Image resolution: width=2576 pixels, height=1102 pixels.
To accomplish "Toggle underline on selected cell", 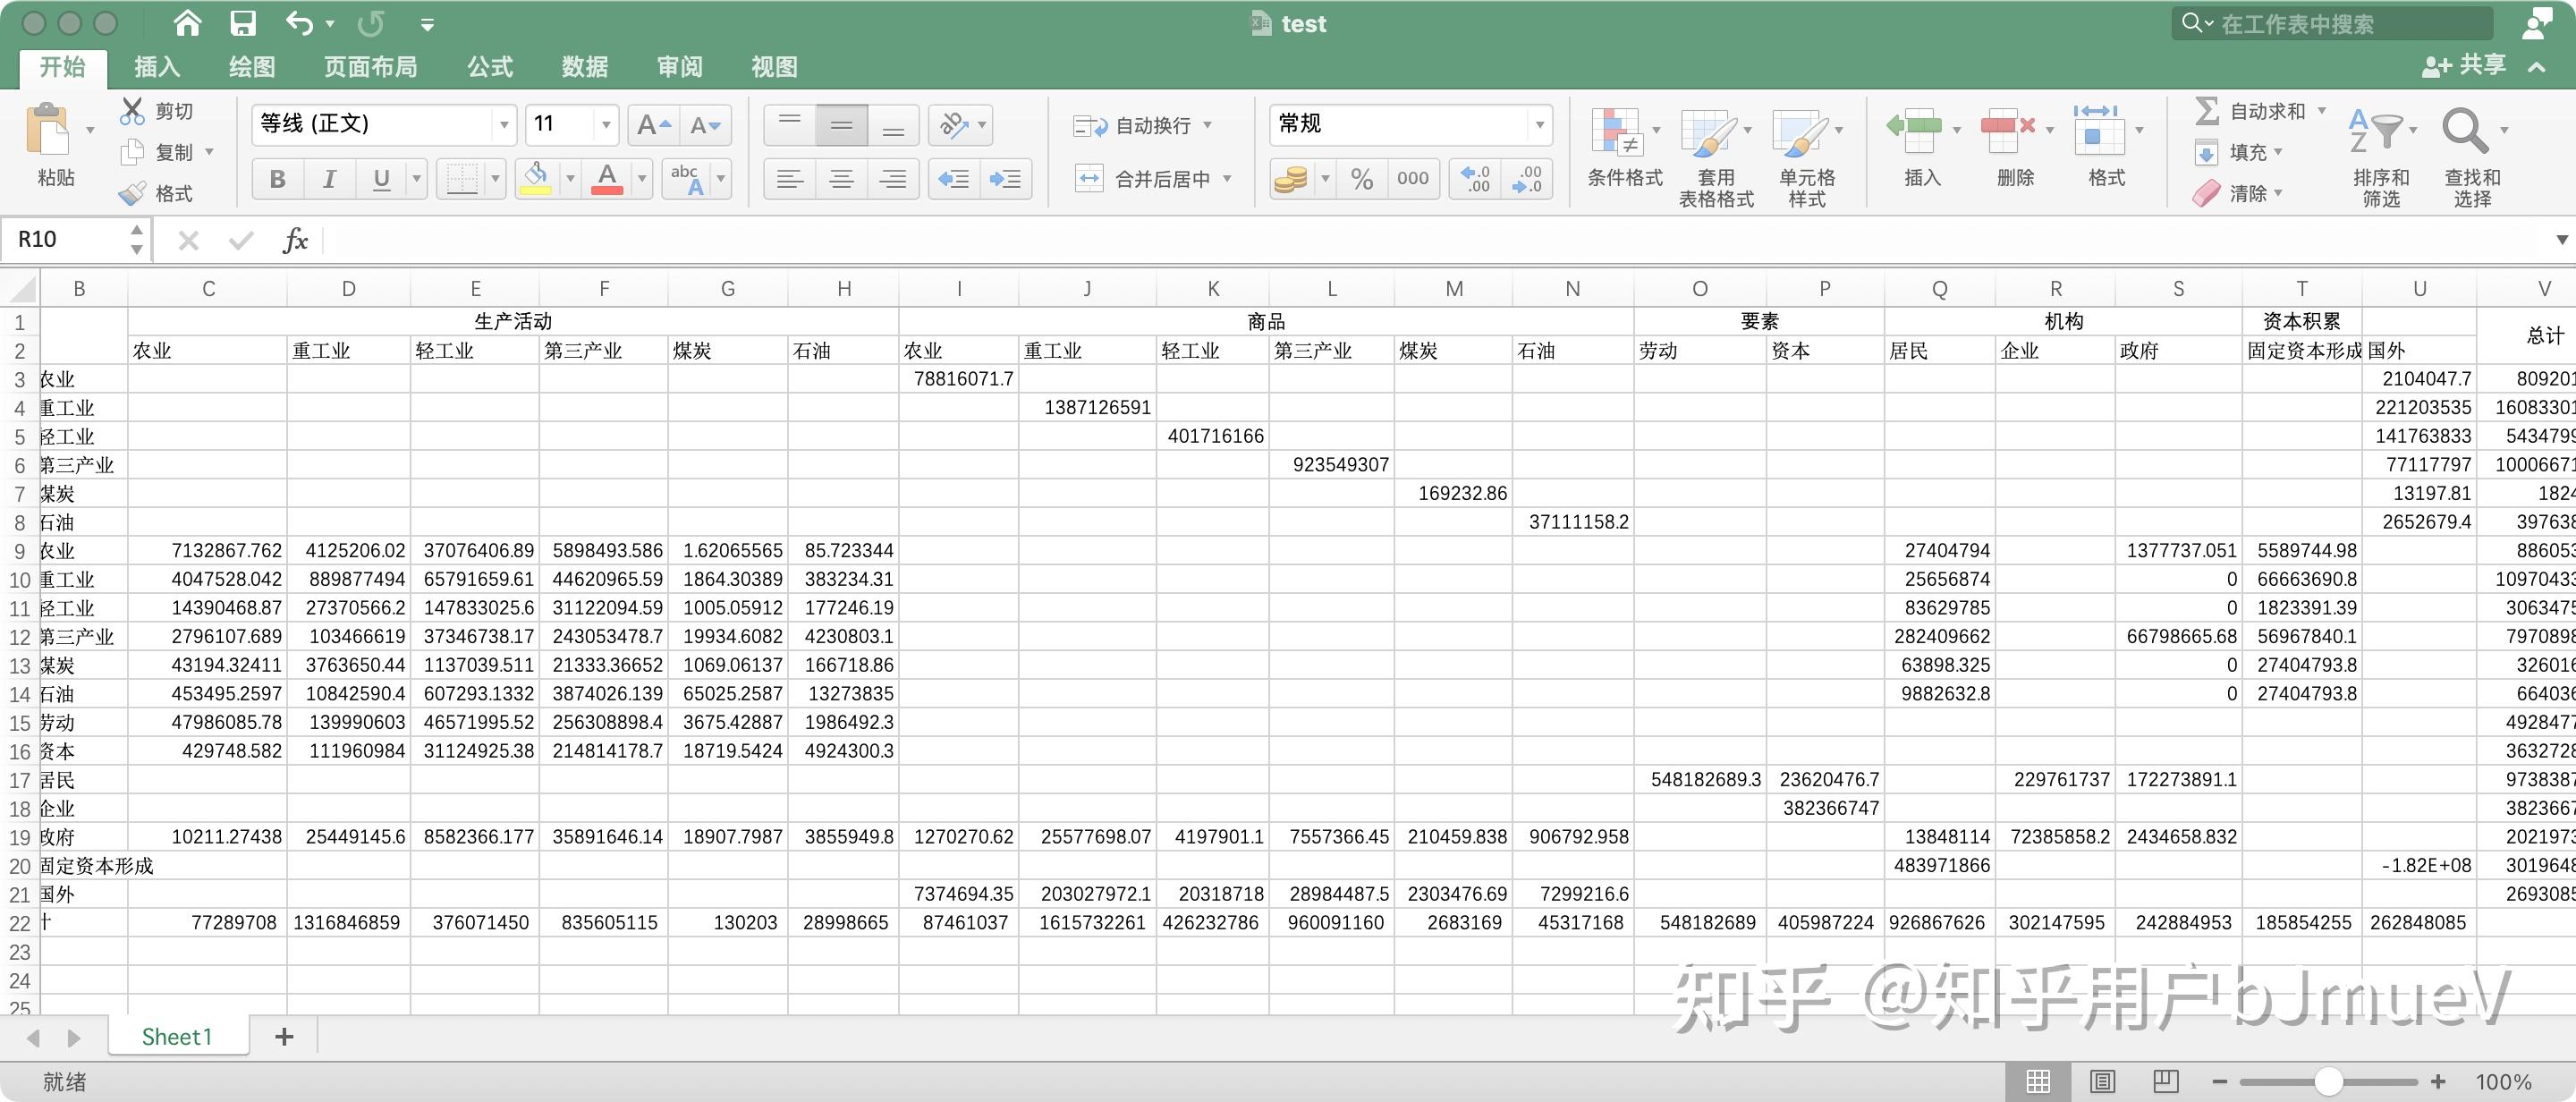I will coord(381,178).
